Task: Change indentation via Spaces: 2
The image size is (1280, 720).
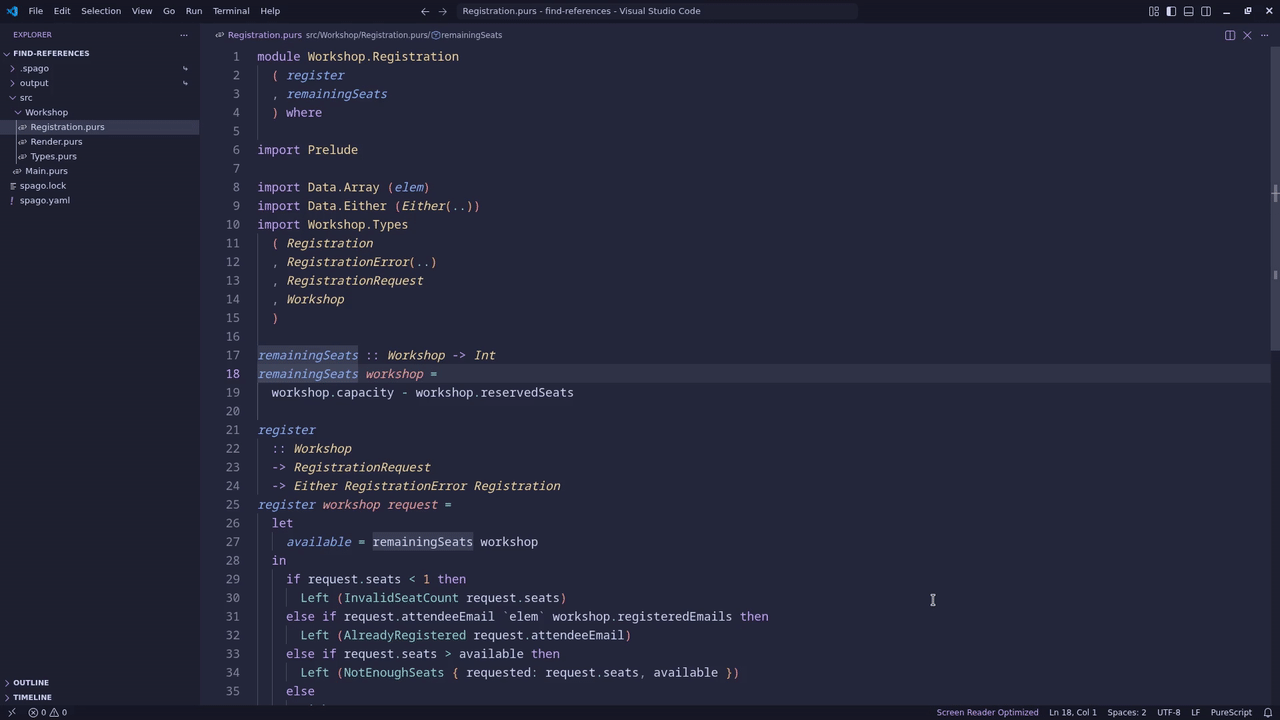Action: pos(1127,712)
